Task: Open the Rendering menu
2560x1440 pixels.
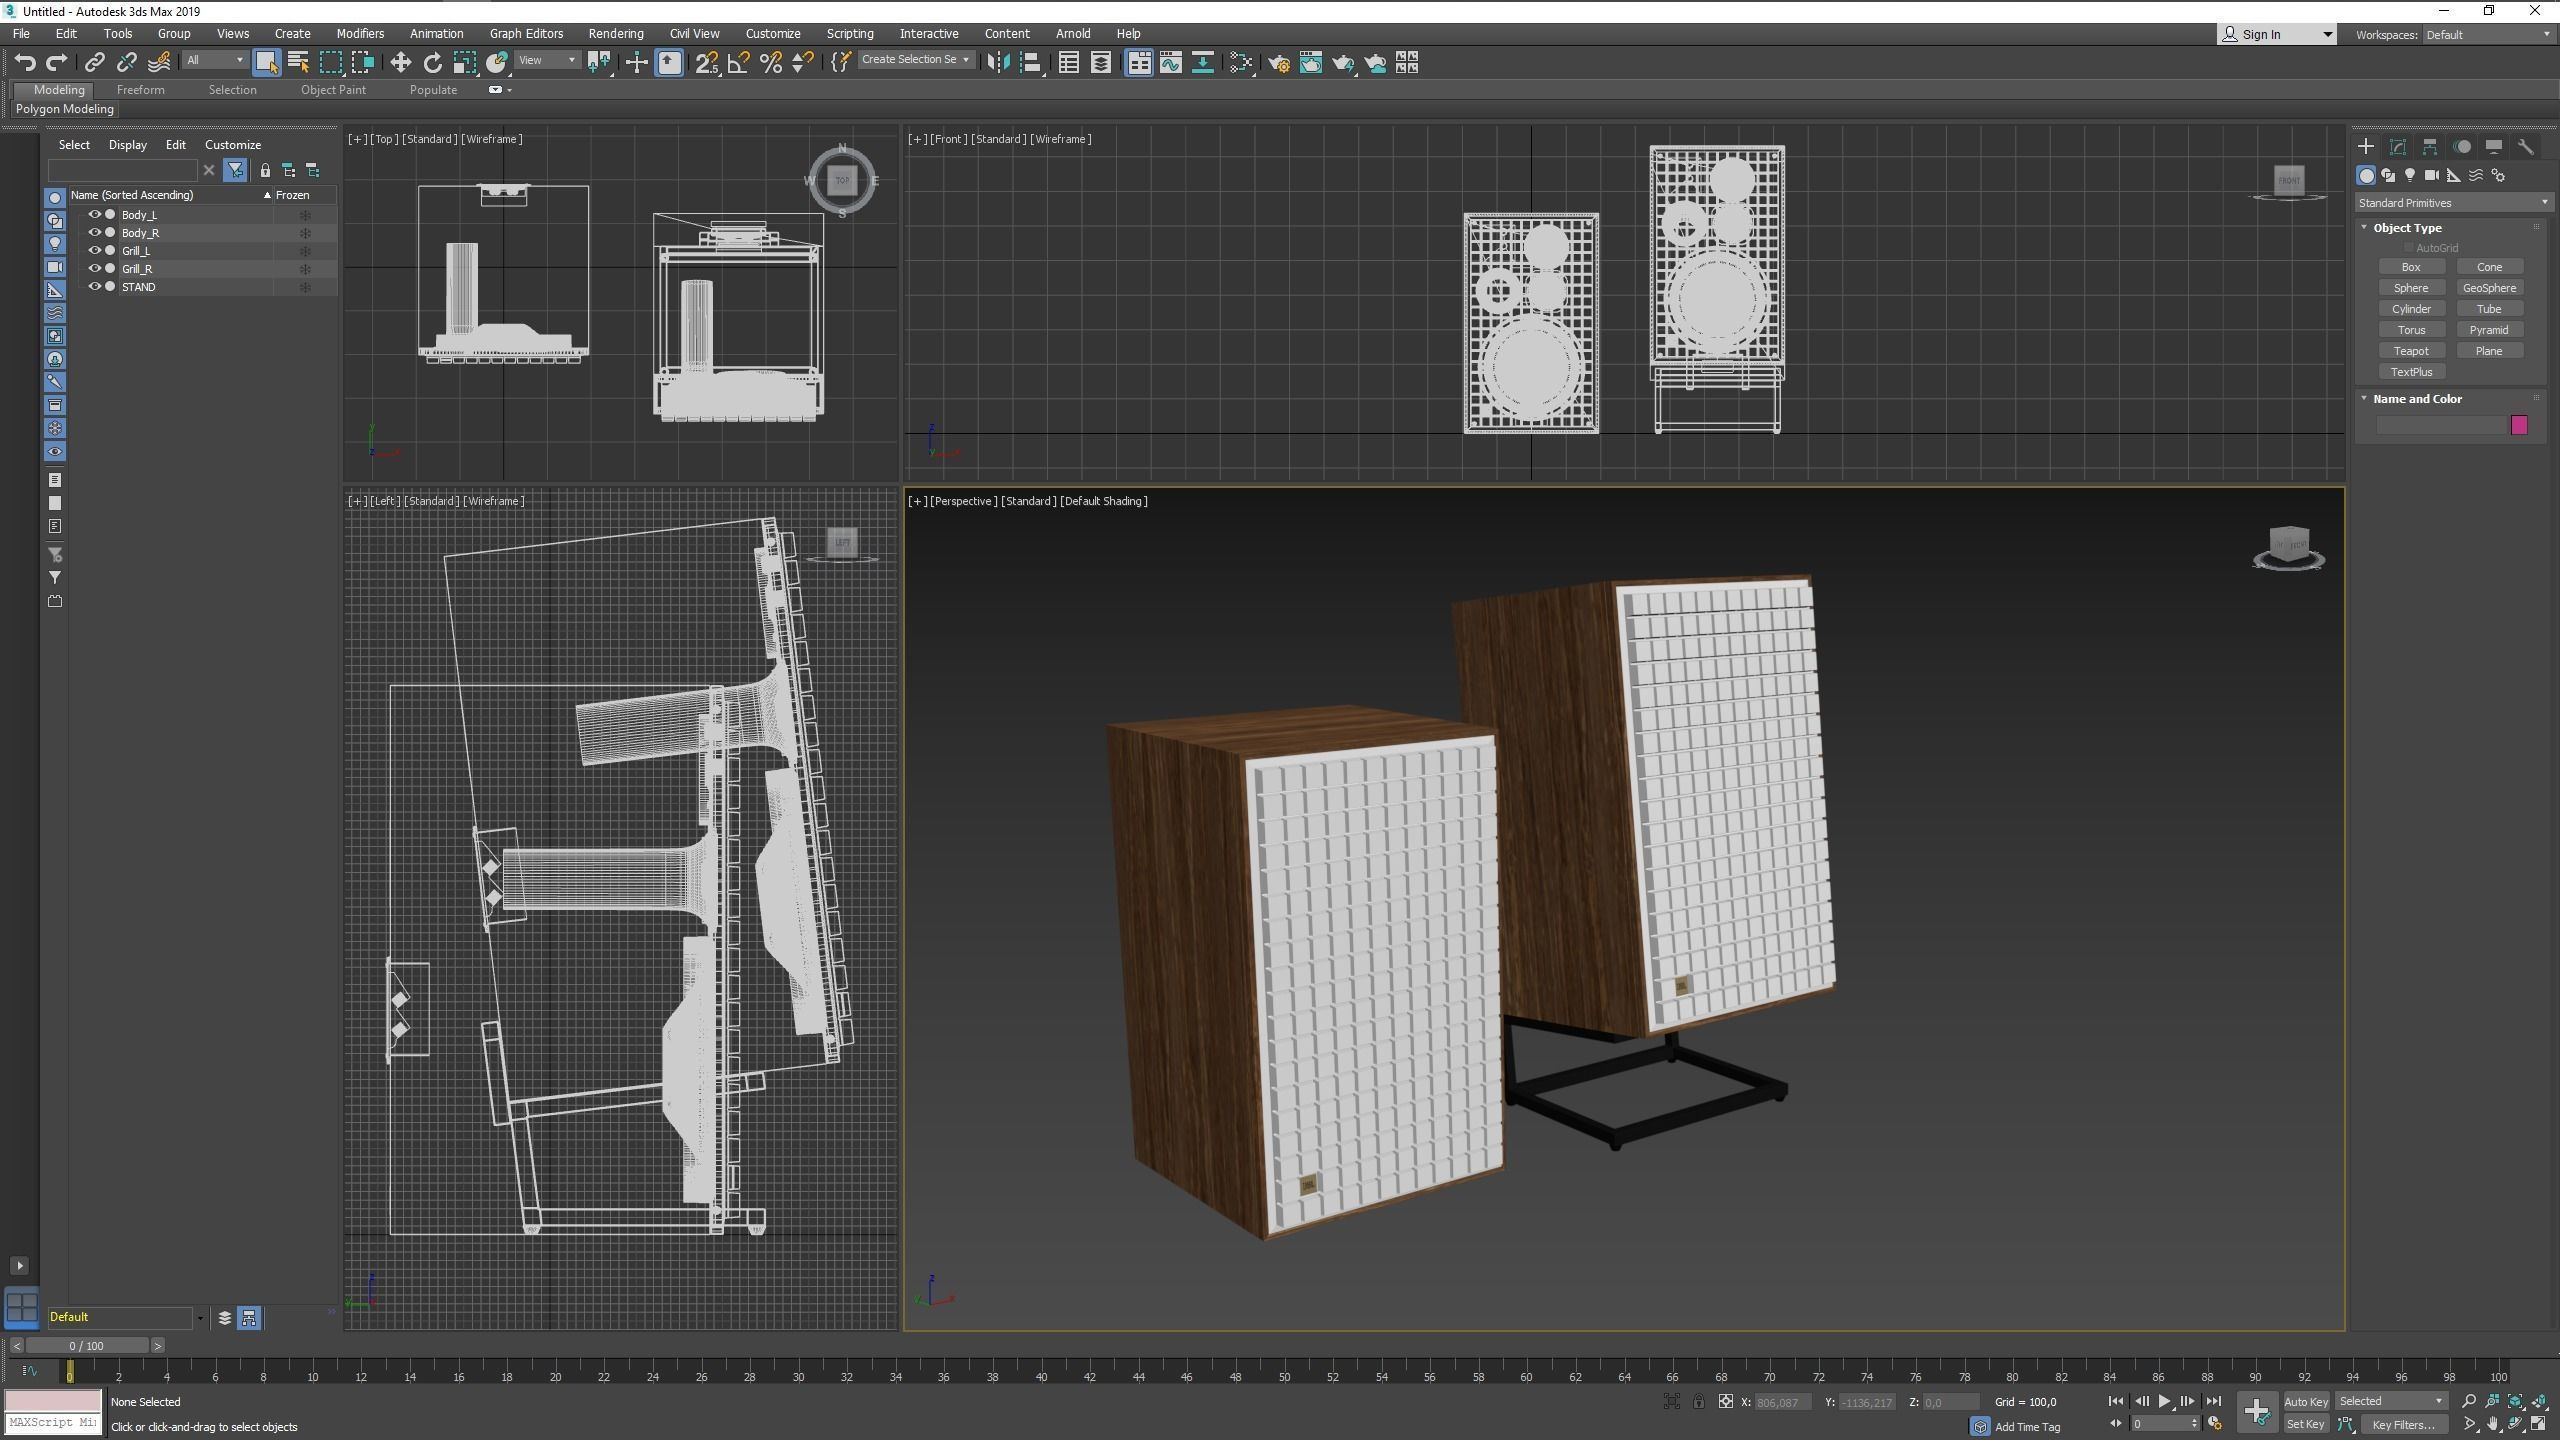Action: coord(616,33)
